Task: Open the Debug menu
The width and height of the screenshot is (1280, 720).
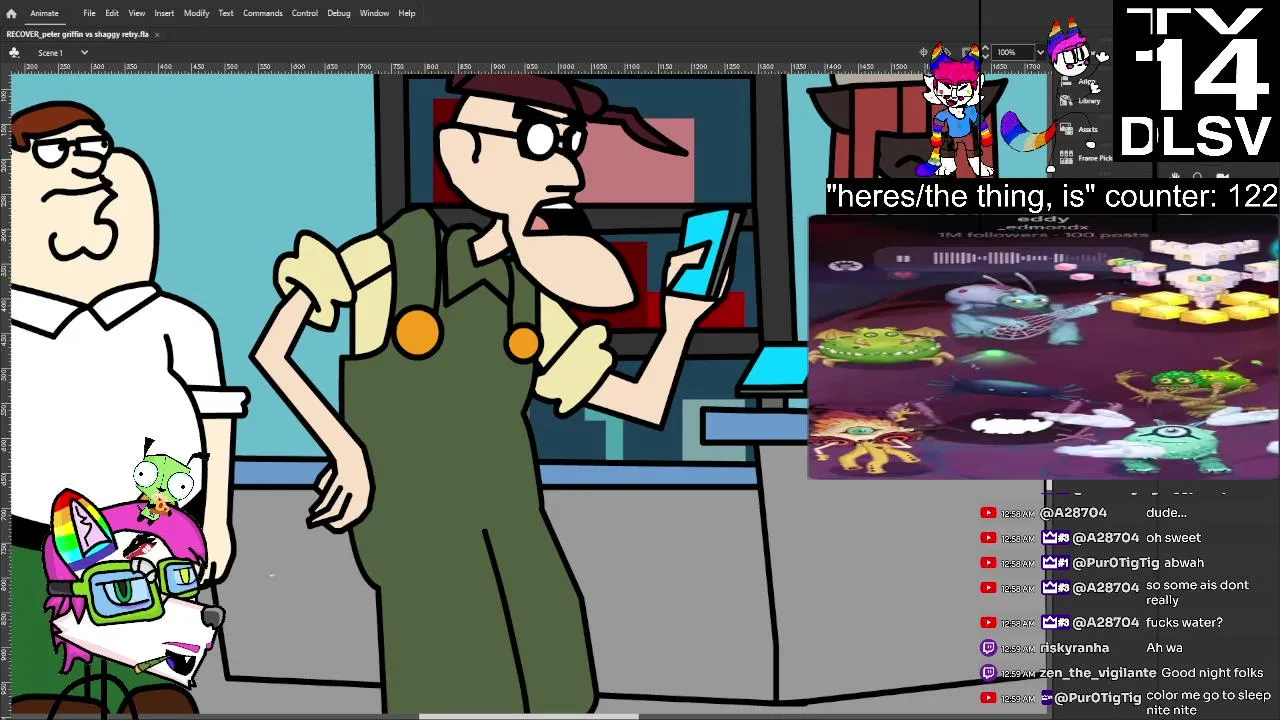Action: [339, 13]
